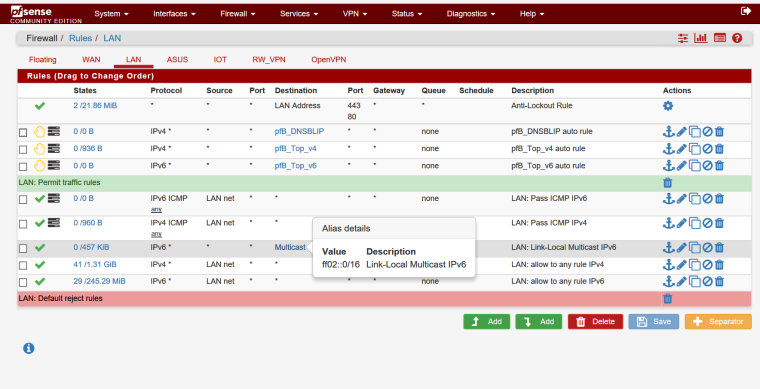Click the logout icon in top bar
Image resolution: width=760 pixels, height=389 pixels.
coord(746,11)
